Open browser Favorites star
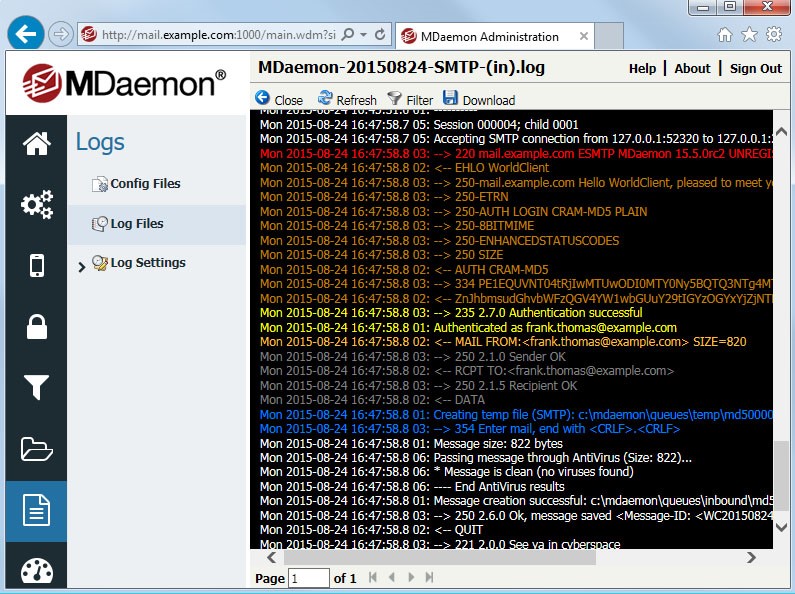795x594 pixels. pyautogui.click(x=749, y=34)
